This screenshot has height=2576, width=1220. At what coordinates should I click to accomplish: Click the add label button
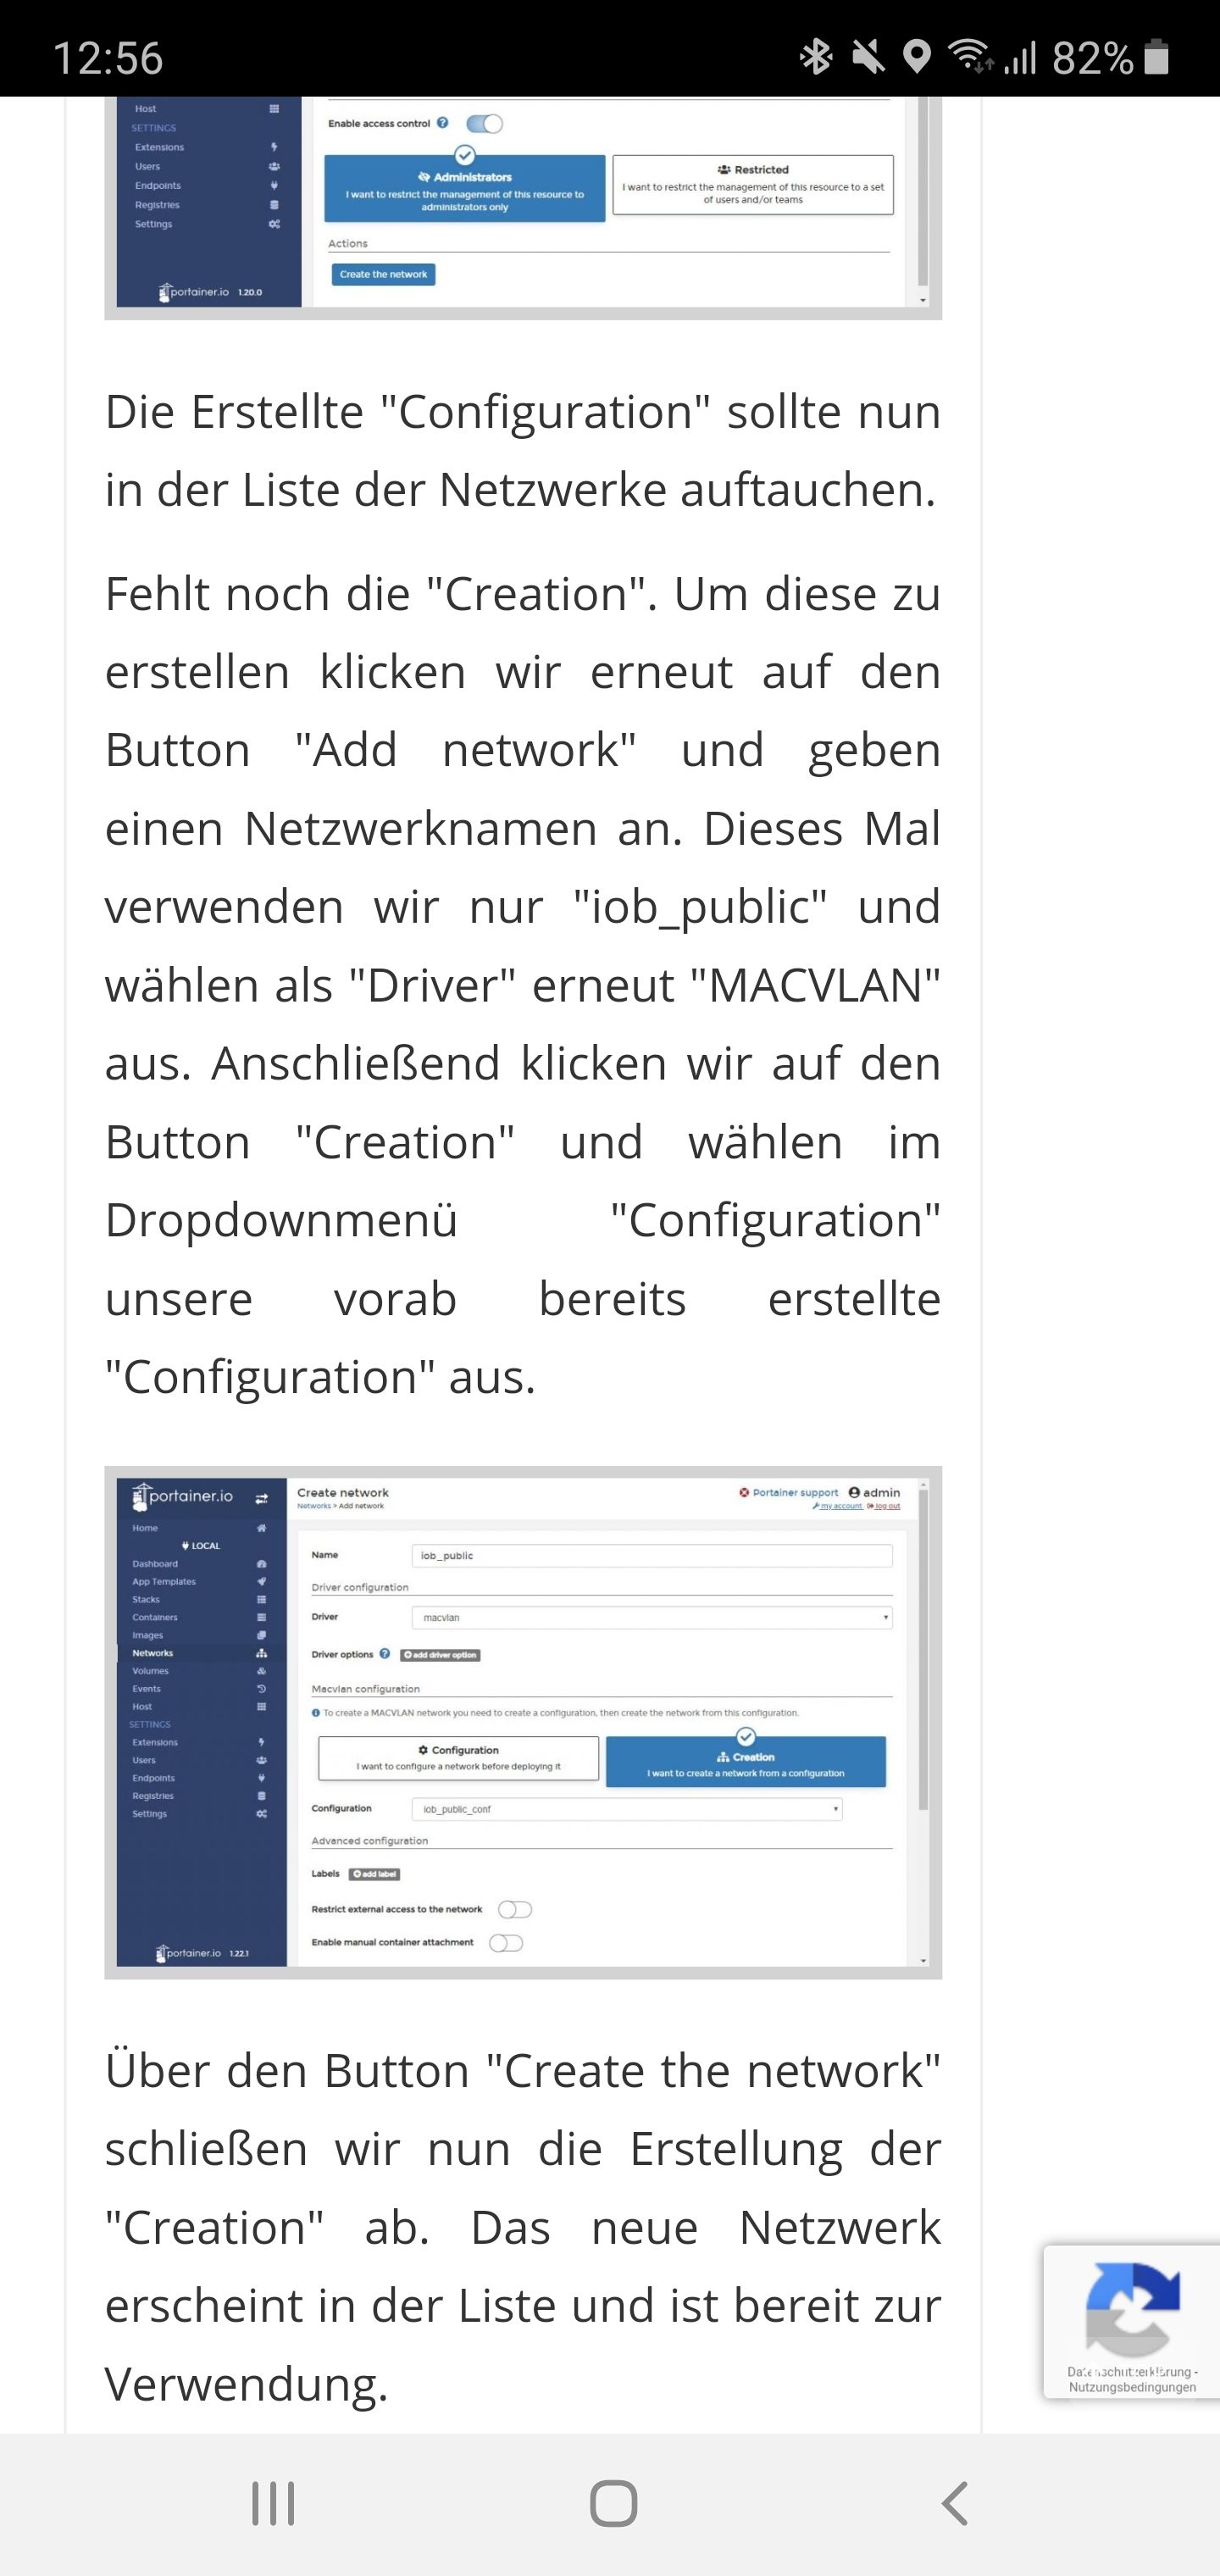coord(375,1874)
